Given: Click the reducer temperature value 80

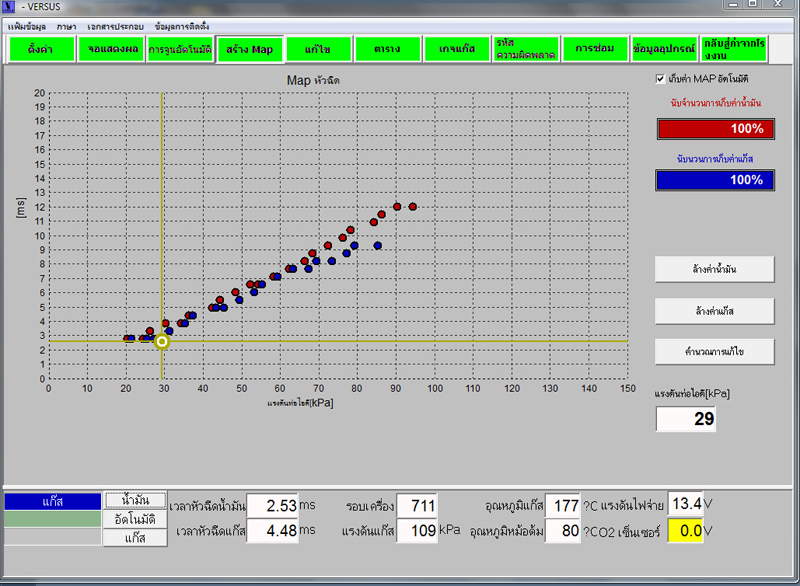Looking at the screenshot, I should (563, 530).
